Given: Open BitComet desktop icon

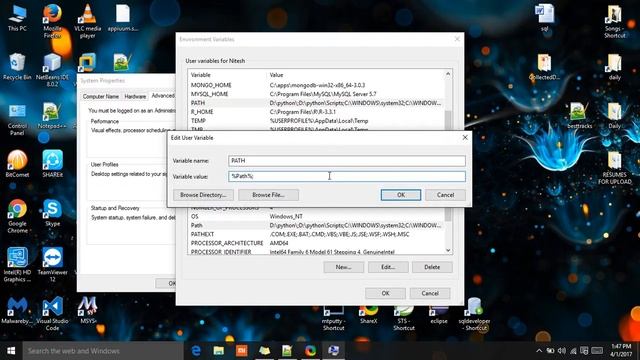Looking at the screenshot, I should point(17,164).
